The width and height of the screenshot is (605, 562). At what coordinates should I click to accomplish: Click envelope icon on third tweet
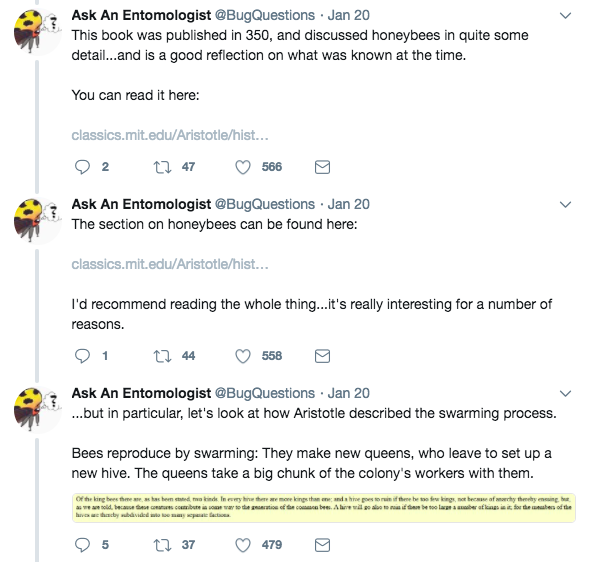coord(322,544)
